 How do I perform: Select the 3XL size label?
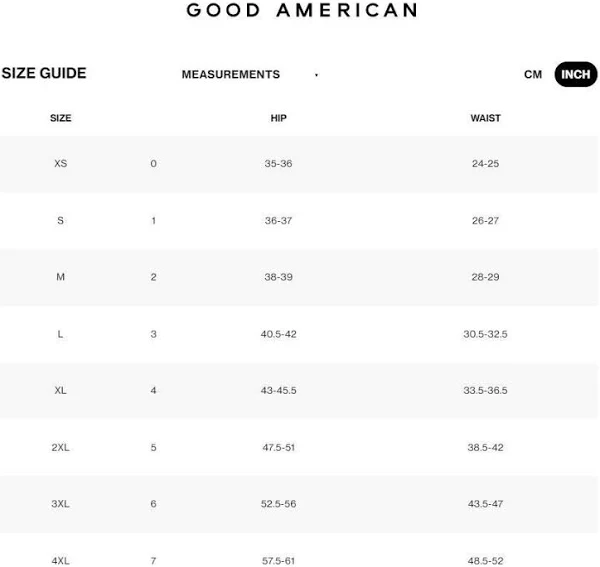click(61, 504)
